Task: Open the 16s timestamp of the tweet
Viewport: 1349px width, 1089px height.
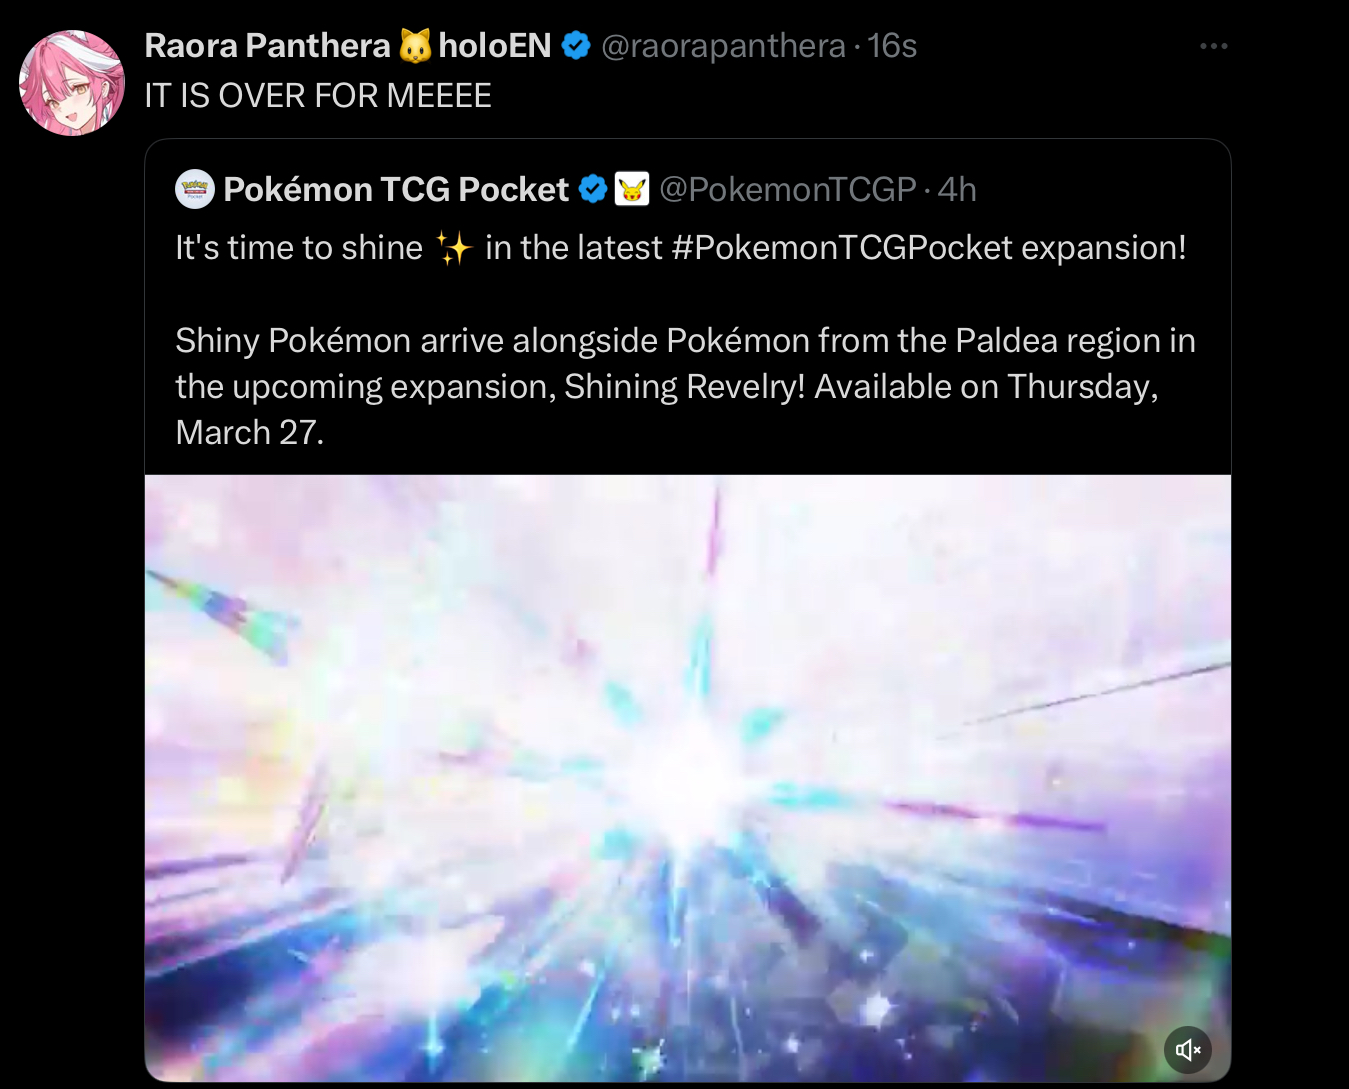Action: coord(892,46)
